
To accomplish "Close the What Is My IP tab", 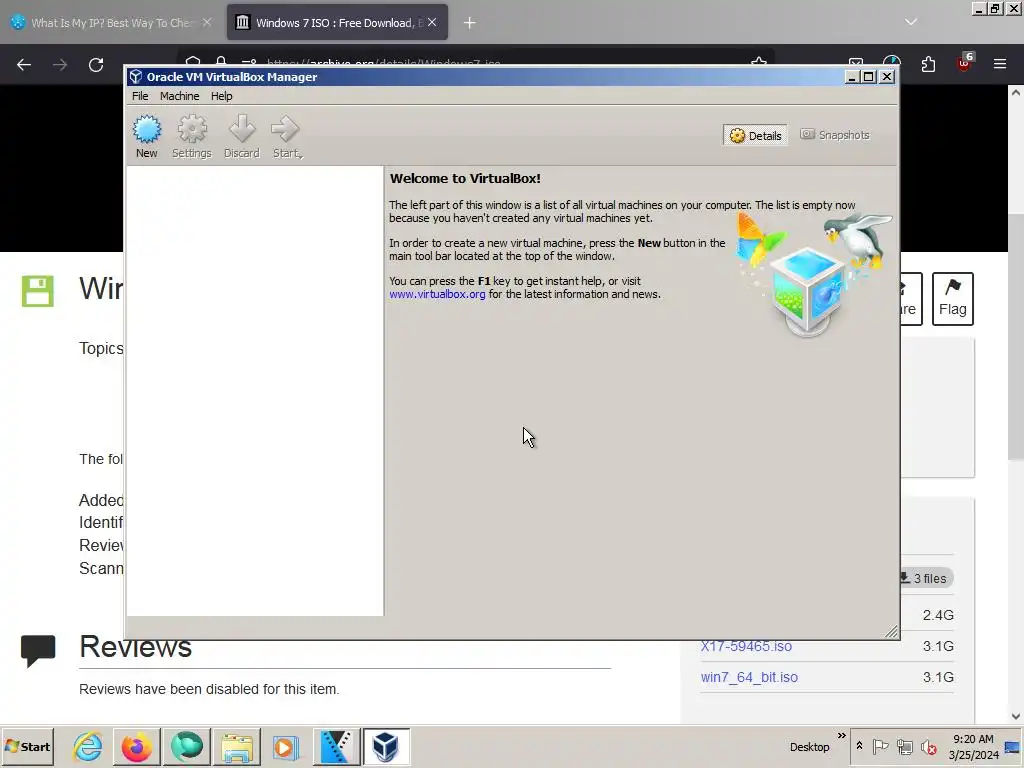I will pyautogui.click(x=207, y=22).
